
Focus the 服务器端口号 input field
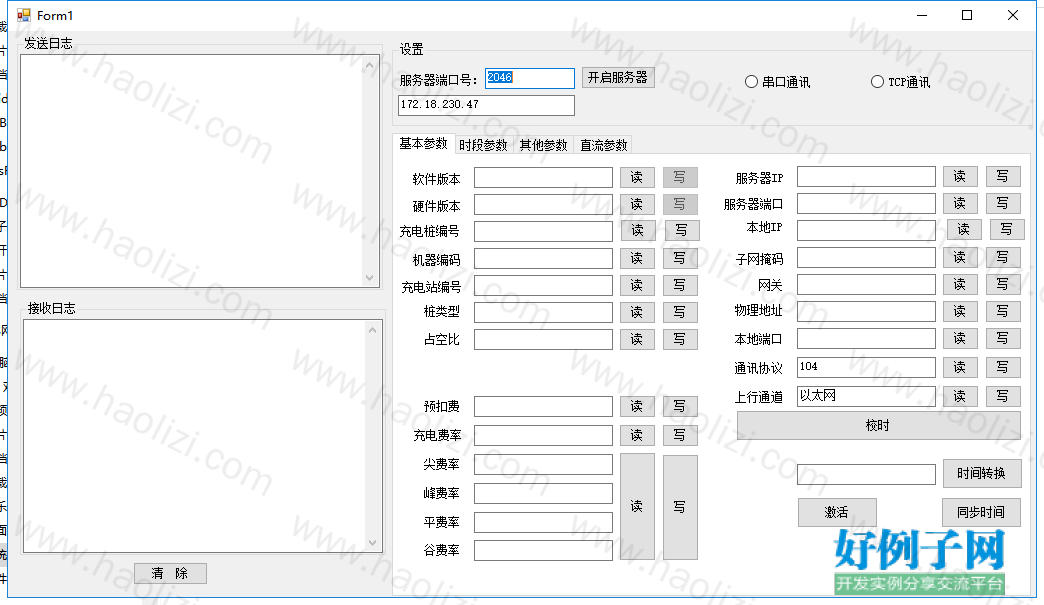pyautogui.click(x=530, y=78)
